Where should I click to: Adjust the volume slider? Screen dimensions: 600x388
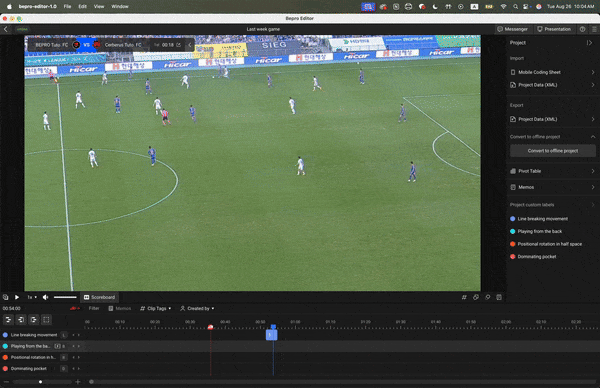pos(65,297)
